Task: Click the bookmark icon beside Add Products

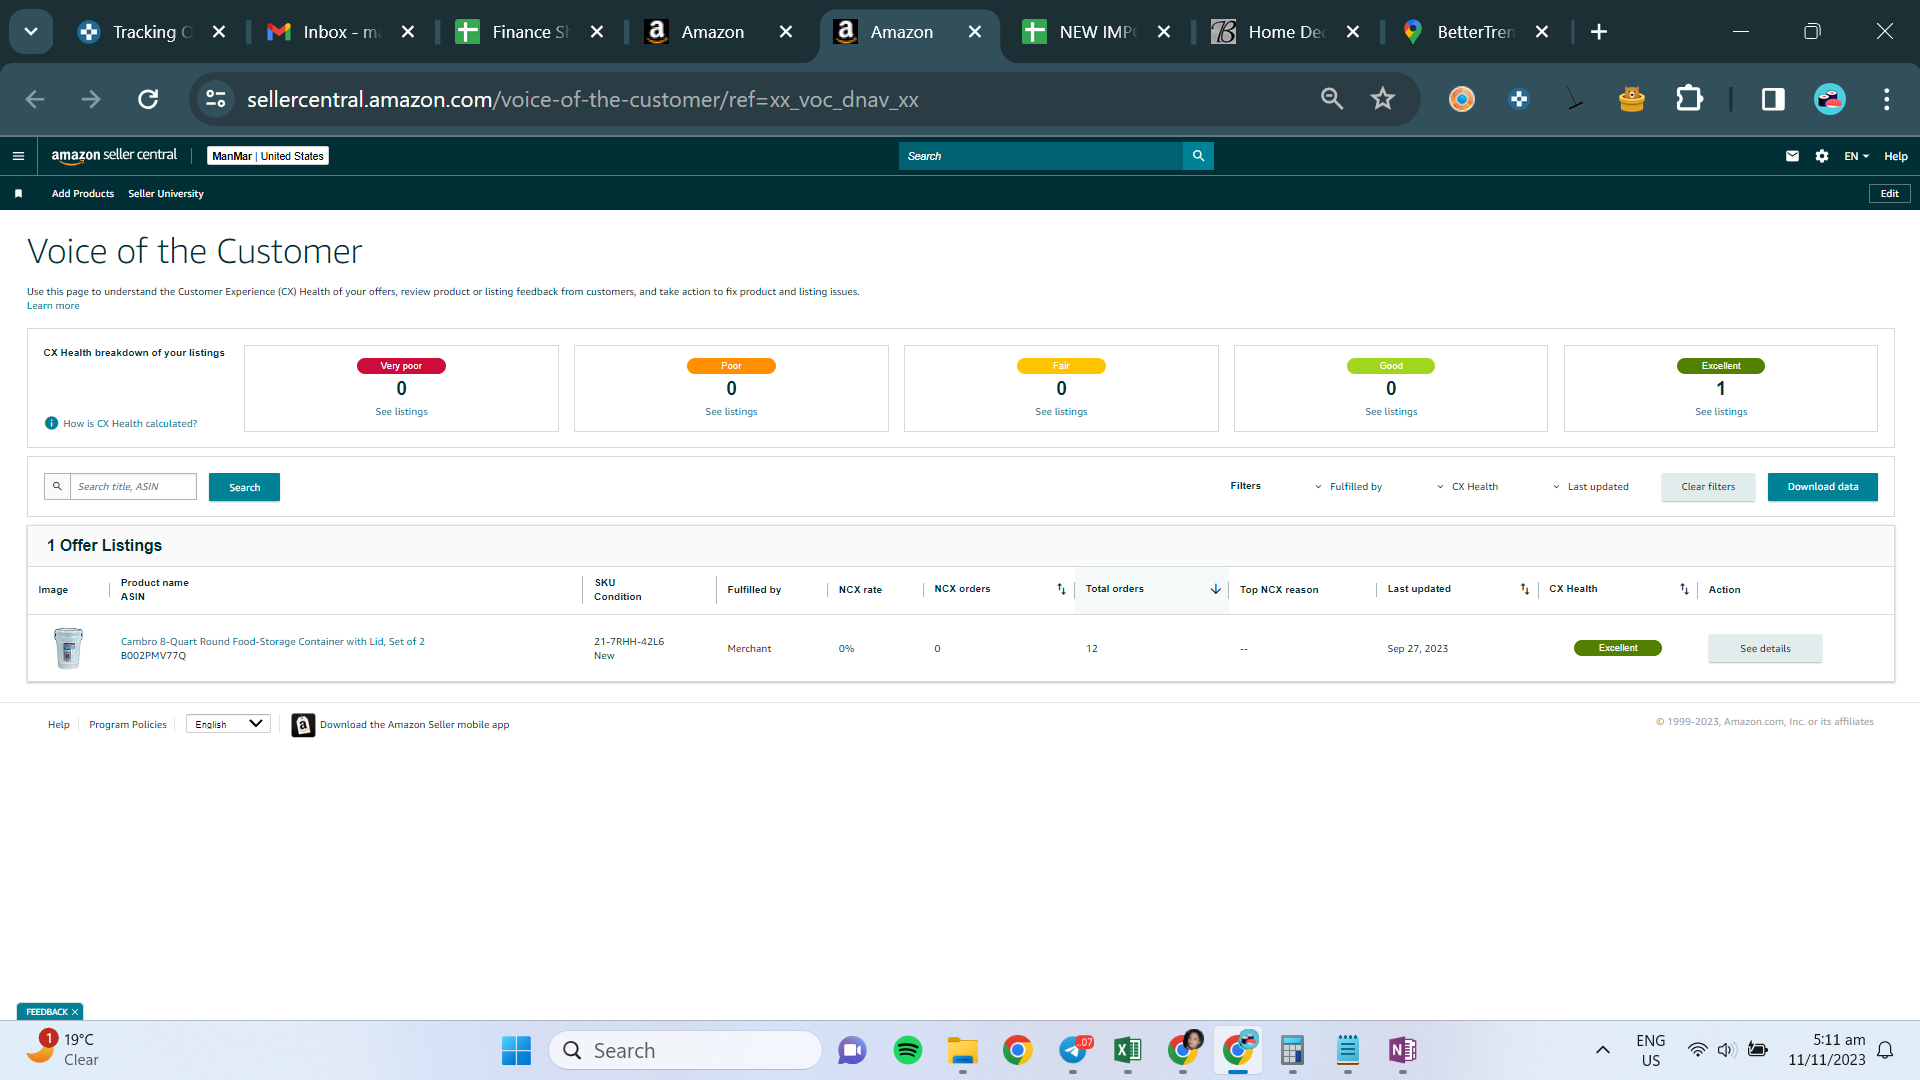Action: click(x=18, y=194)
